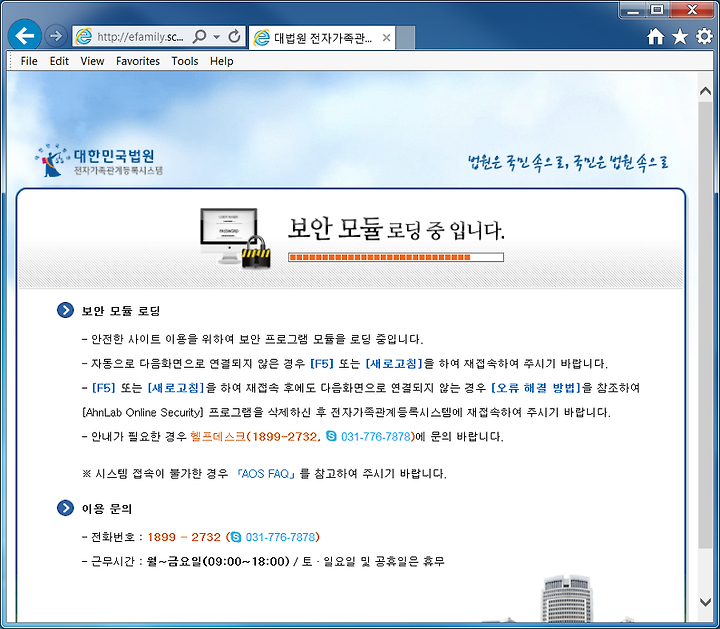Open the Favorites menu
This screenshot has height=629, width=720.
point(138,61)
